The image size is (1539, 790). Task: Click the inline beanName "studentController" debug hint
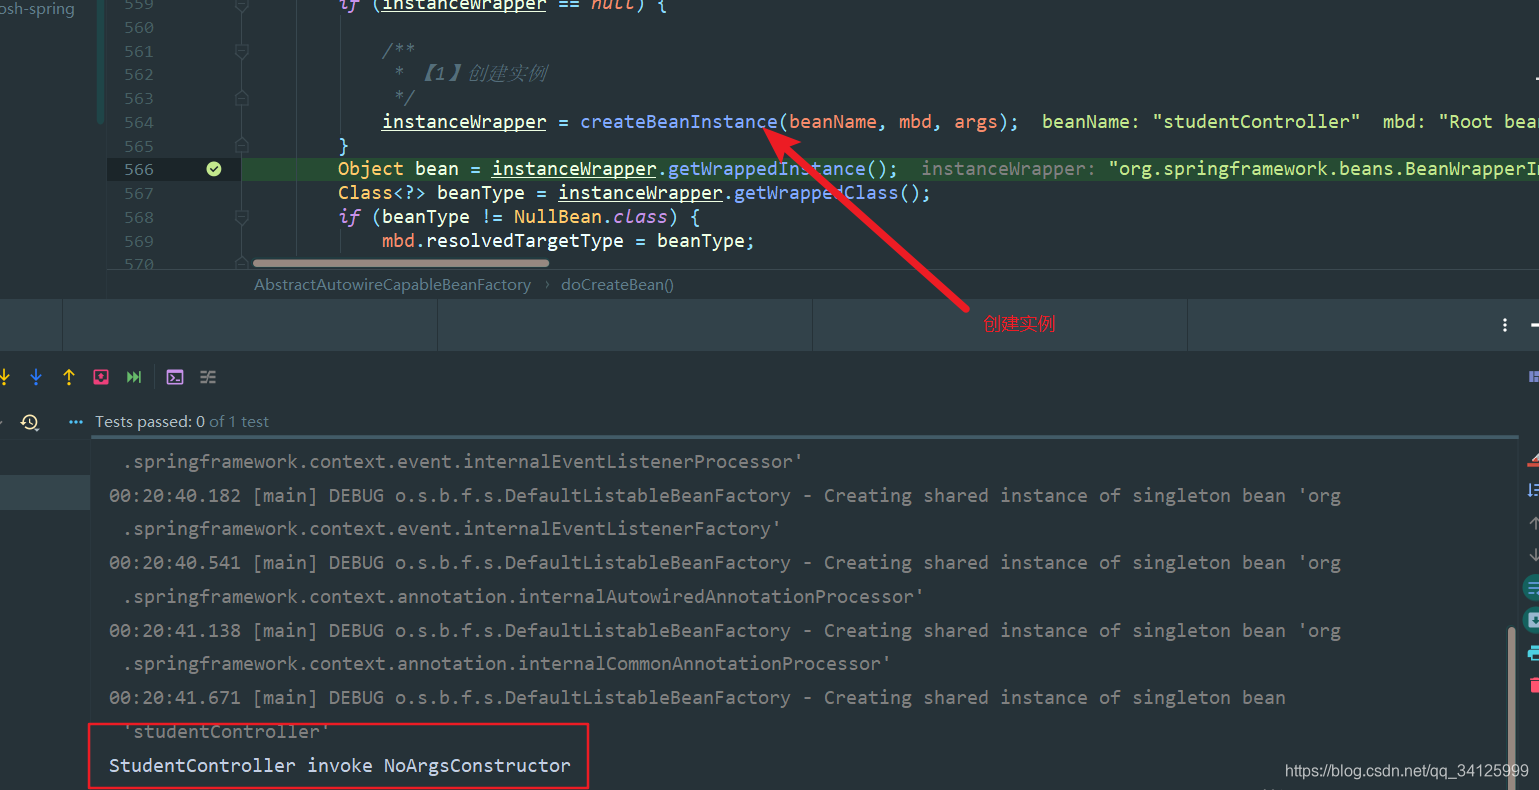click(1201, 122)
